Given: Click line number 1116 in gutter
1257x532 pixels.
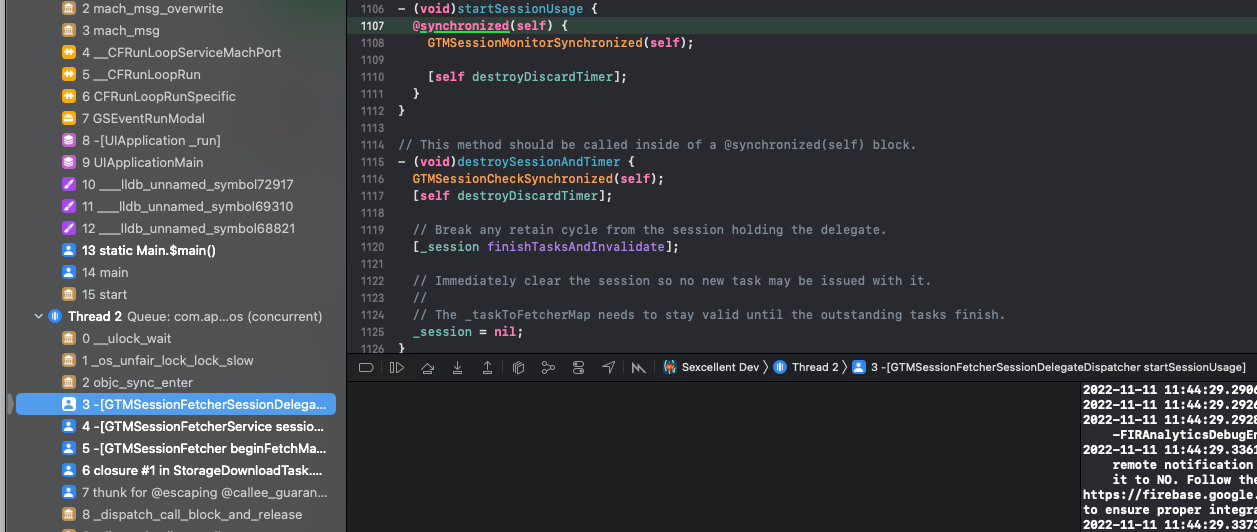Looking at the screenshot, I should click(x=371, y=179).
